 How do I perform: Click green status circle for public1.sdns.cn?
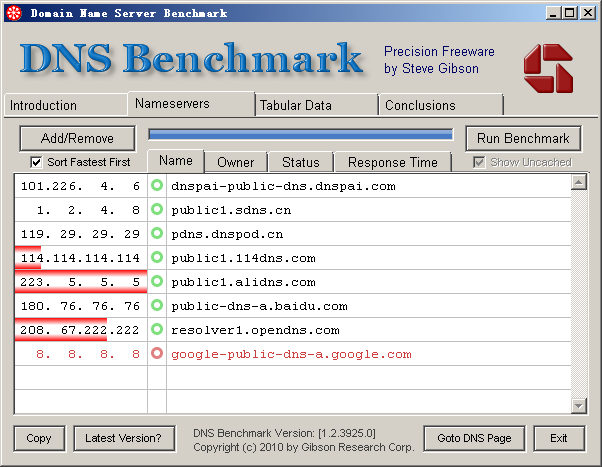coord(157,209)
